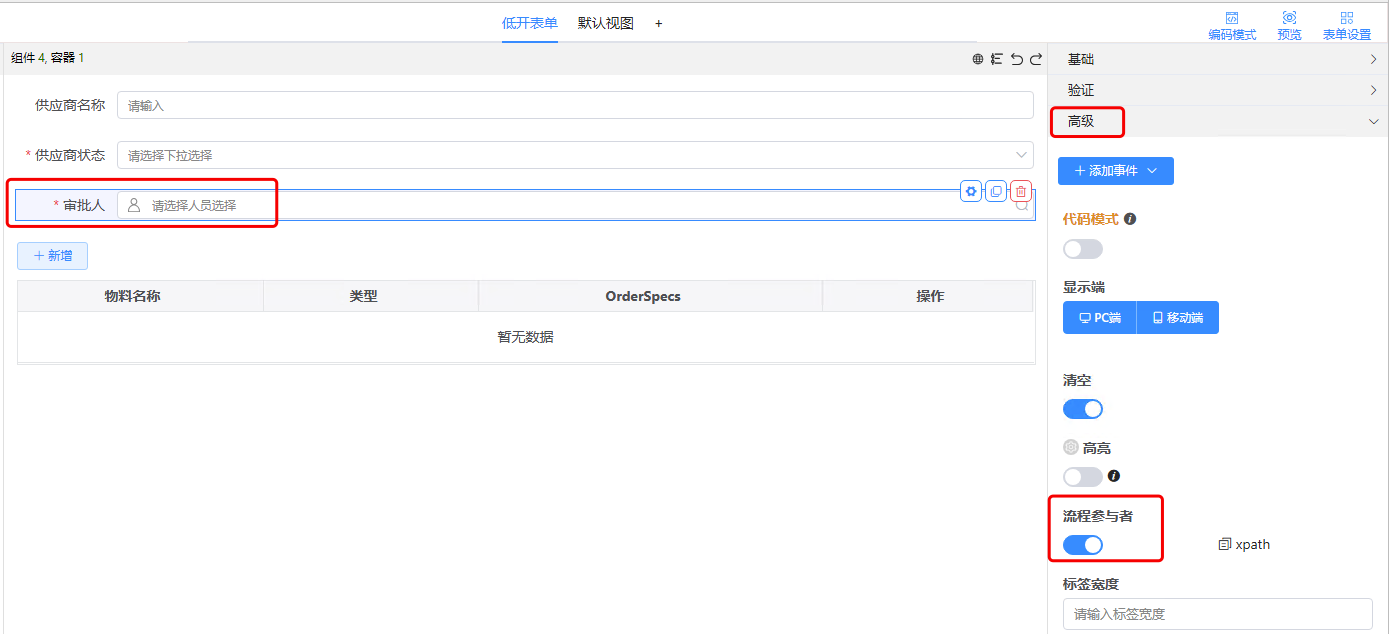Viewport: 1389px width, 634px height.
Task: Click the redo arrow icon
Action: click(1036, 59)
